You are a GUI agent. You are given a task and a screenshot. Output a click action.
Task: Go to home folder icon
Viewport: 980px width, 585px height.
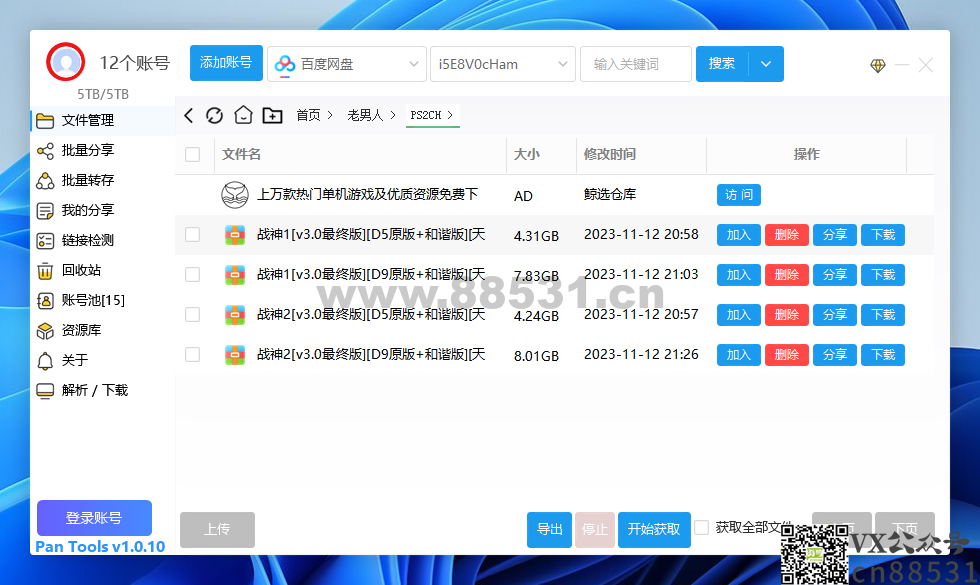tap(243, 115)
